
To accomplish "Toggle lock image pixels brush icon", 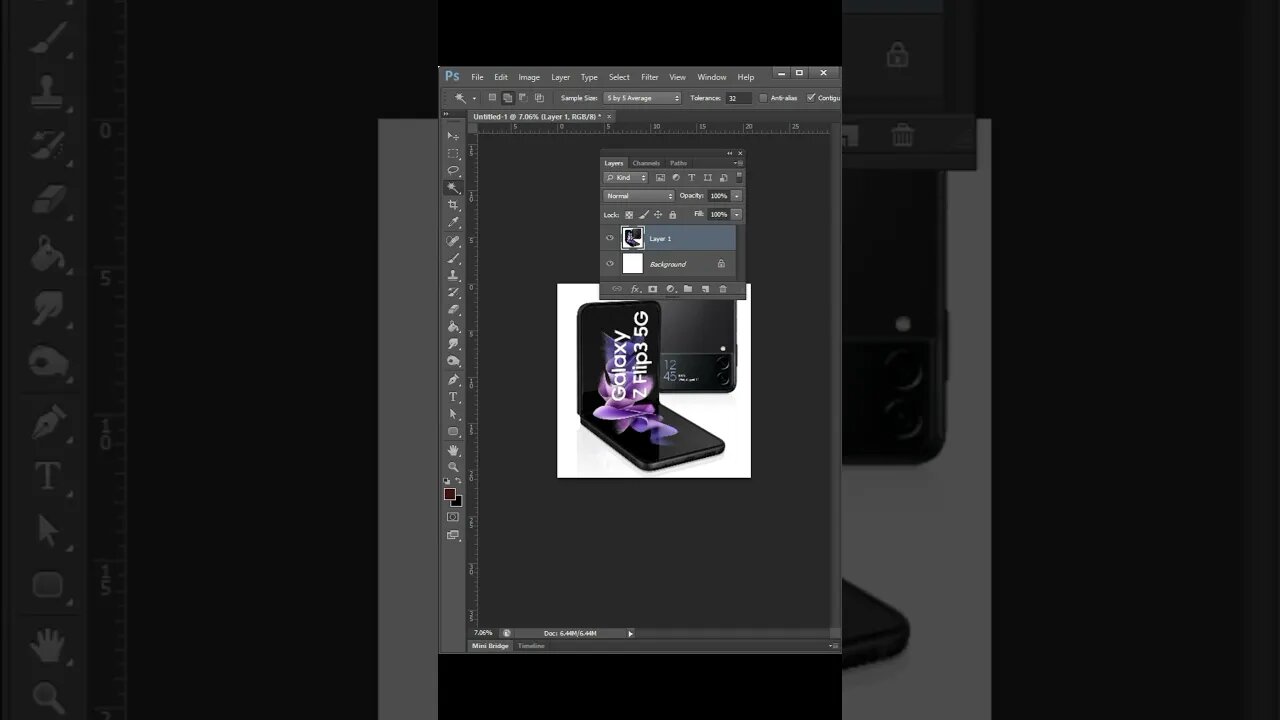I will click(x=643, y=215).
